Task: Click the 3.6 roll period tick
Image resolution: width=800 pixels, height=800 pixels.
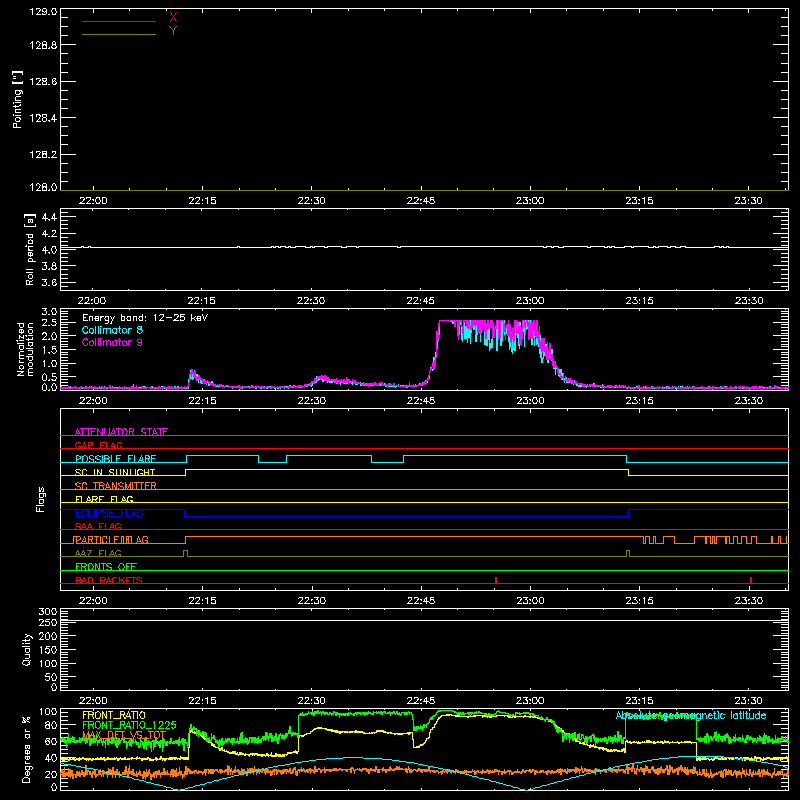Action: point(49,283)
